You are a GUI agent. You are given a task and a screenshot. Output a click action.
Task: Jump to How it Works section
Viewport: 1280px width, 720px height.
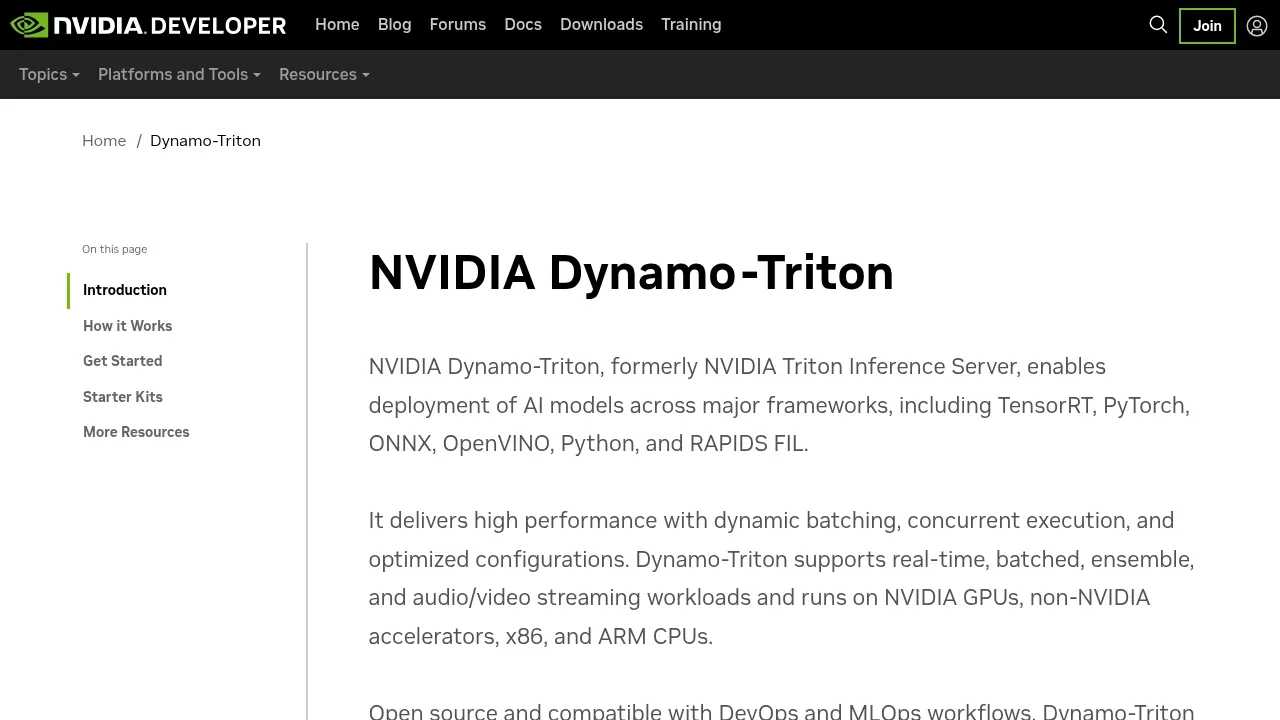(x=127, y=326)
